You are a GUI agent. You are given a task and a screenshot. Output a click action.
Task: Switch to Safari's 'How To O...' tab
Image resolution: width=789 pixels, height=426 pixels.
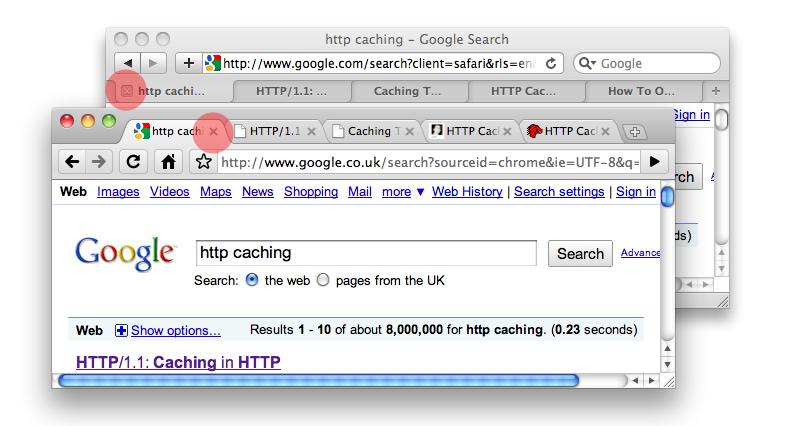point(642,91)
